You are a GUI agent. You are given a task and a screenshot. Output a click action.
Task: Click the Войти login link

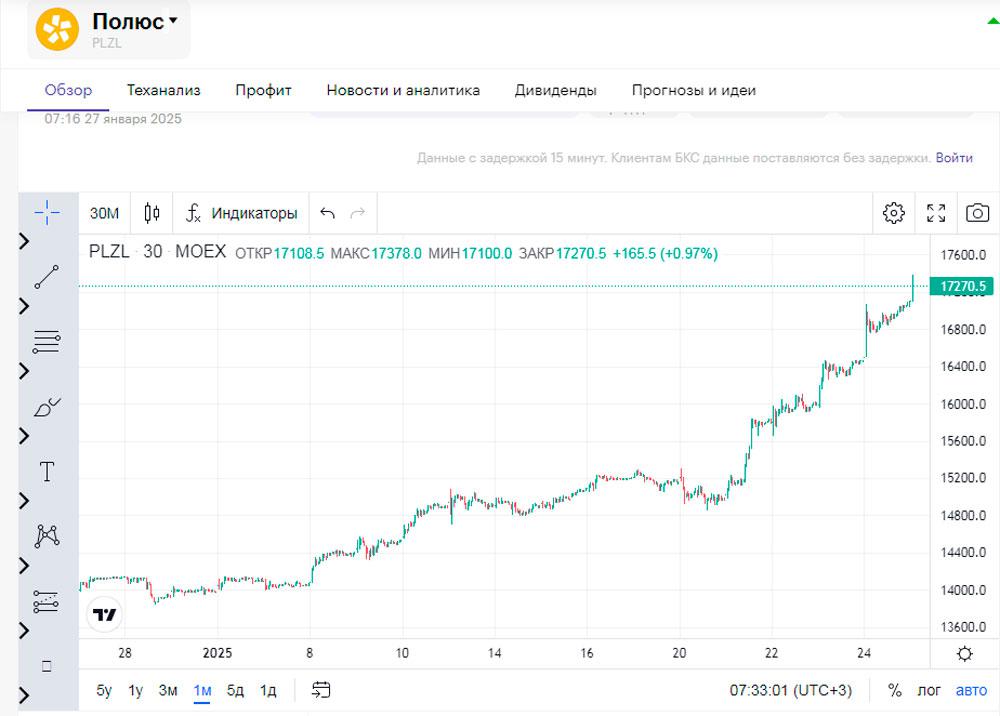[955, 158]
